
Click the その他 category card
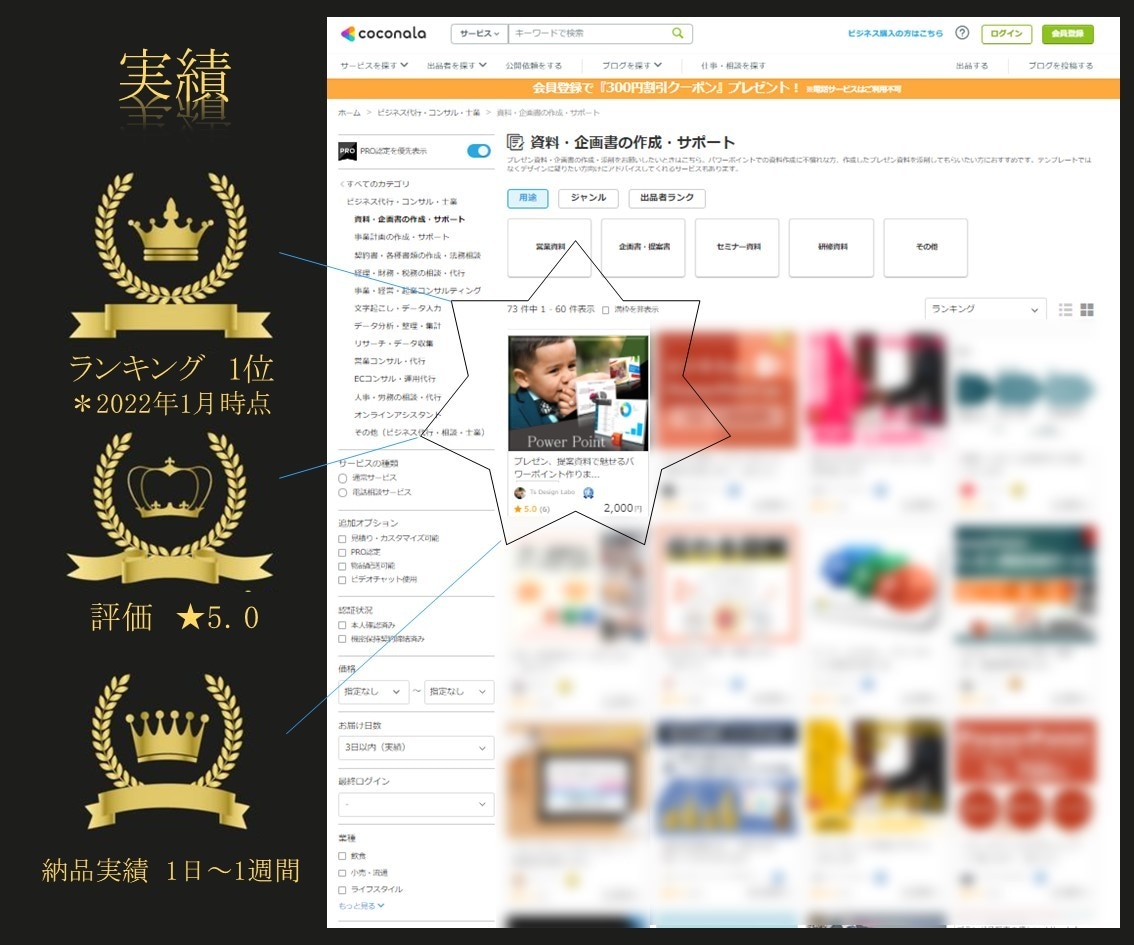click(926, 247)
